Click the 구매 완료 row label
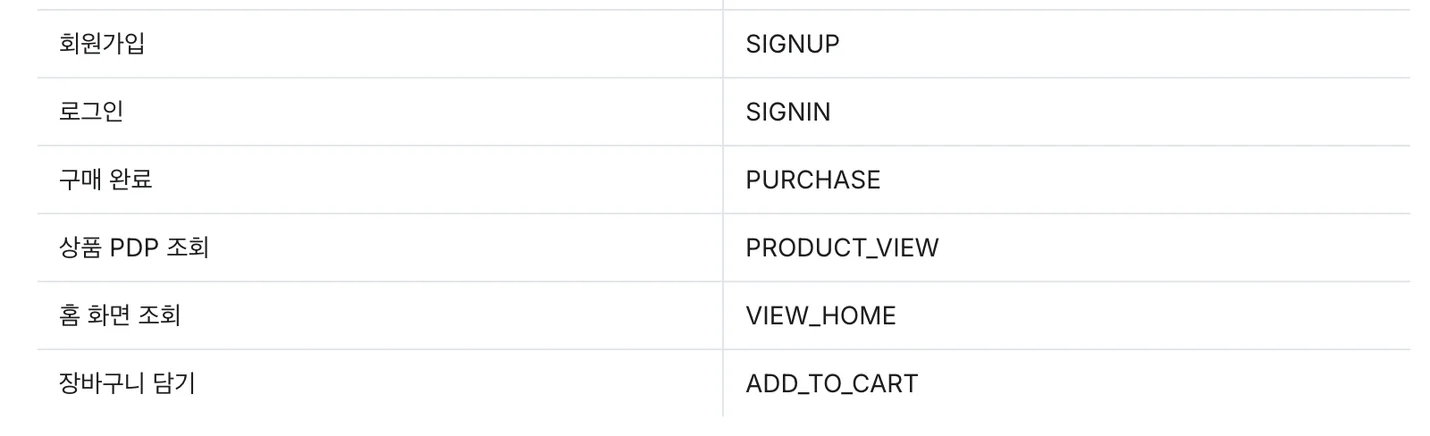The height and width of the screenshot is (436, 1430). (x=106, y=180)
